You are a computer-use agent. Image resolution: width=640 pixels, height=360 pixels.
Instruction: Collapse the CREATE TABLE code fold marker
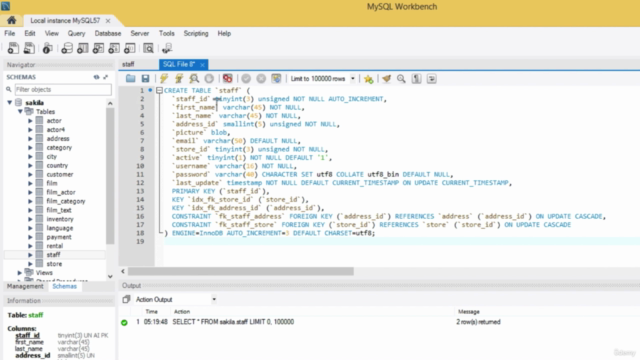(x=159, y=90)
